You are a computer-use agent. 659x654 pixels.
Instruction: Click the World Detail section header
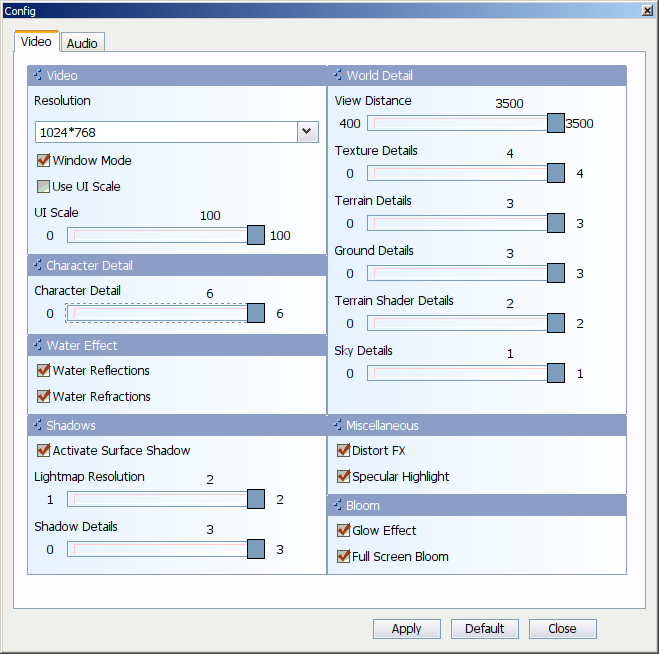click(x=477, y=75)
